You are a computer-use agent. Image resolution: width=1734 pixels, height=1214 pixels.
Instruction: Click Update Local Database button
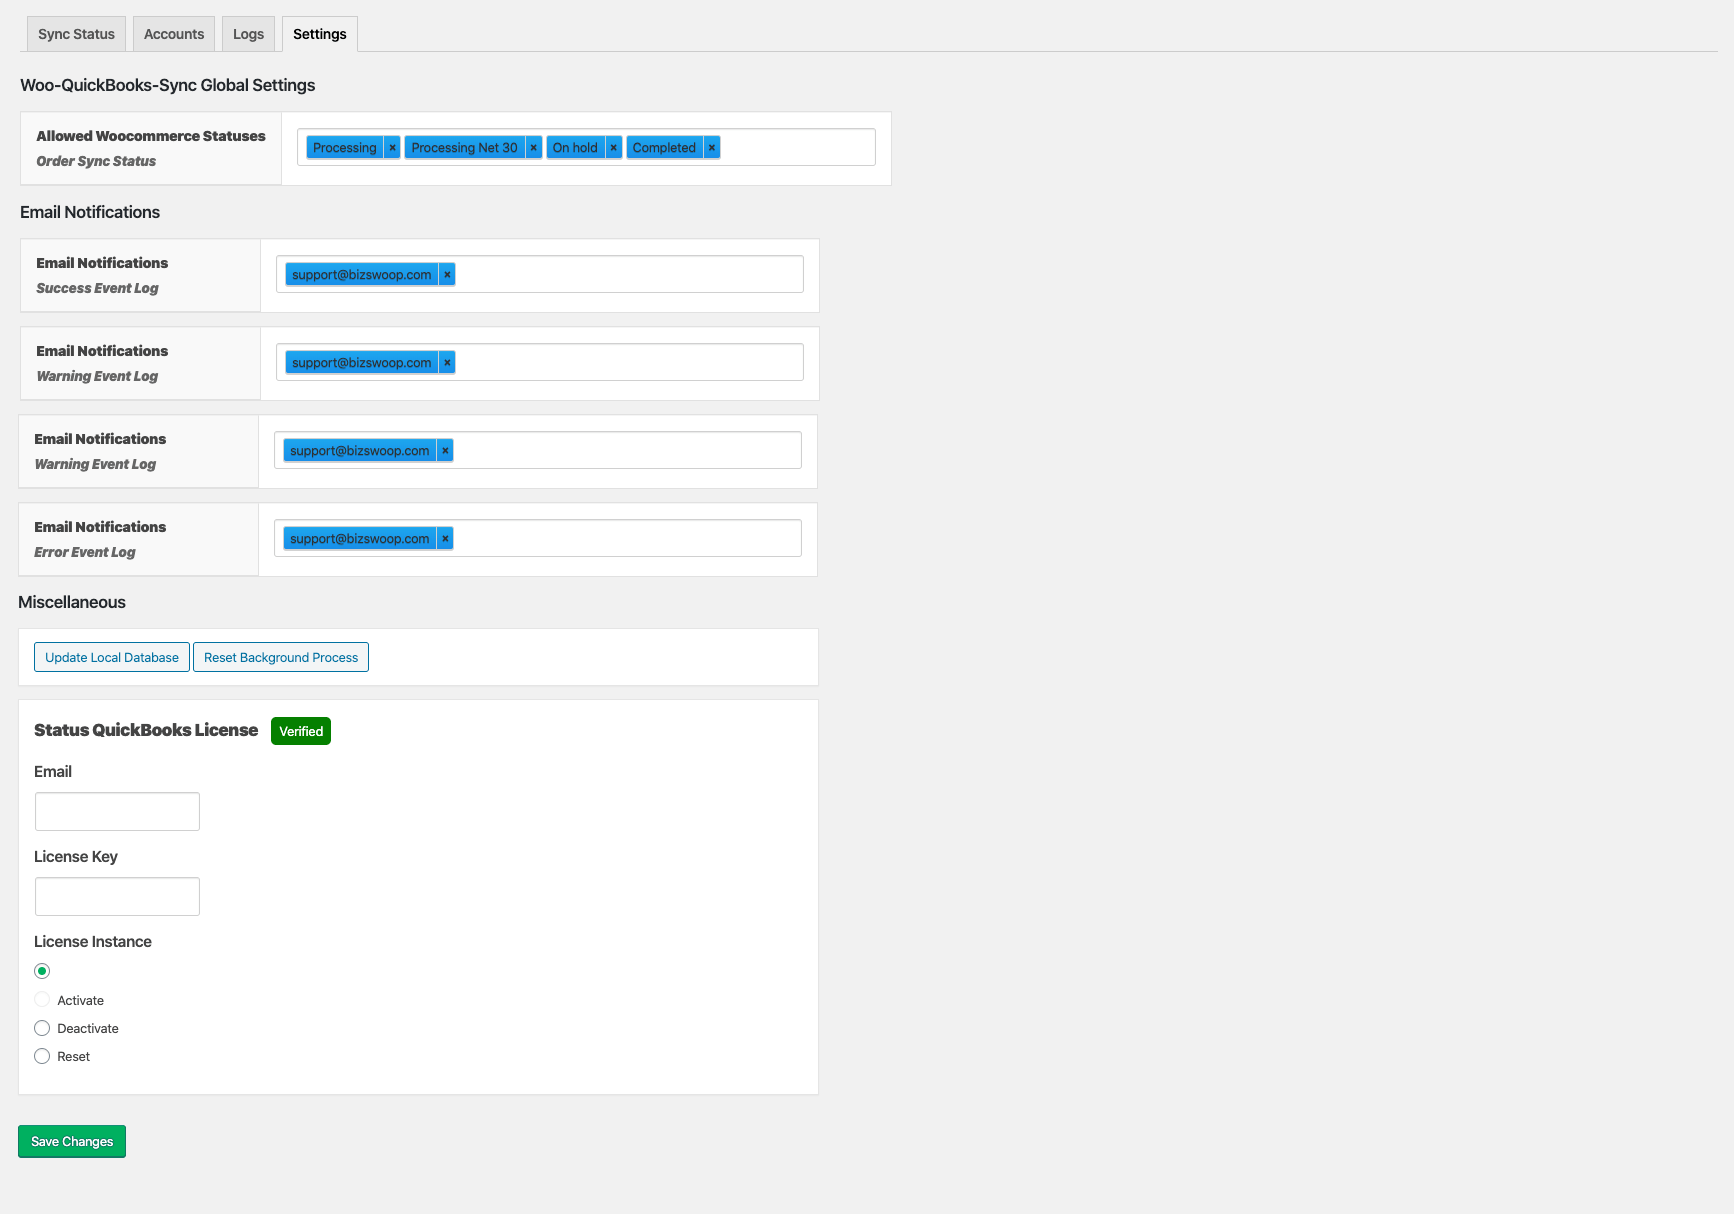[x=112, y=657]
